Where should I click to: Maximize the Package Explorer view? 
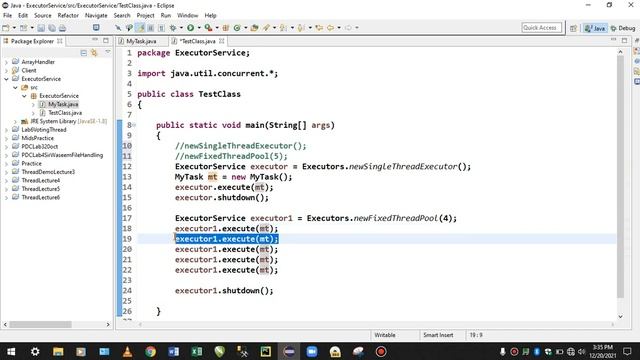click(x=106, y=40)
